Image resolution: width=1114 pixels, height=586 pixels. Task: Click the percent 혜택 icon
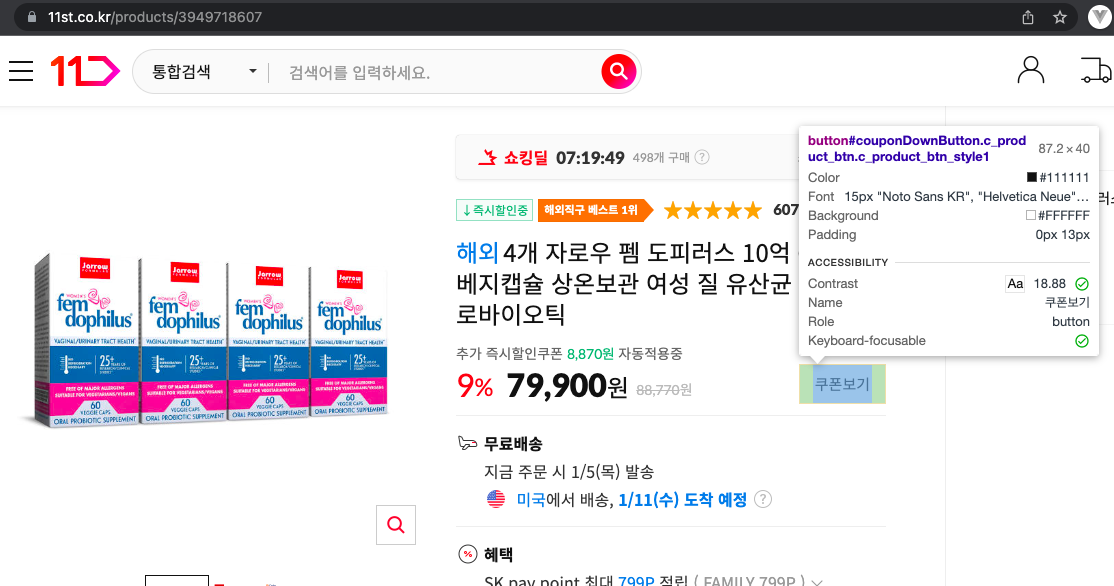tap(467, 554)
